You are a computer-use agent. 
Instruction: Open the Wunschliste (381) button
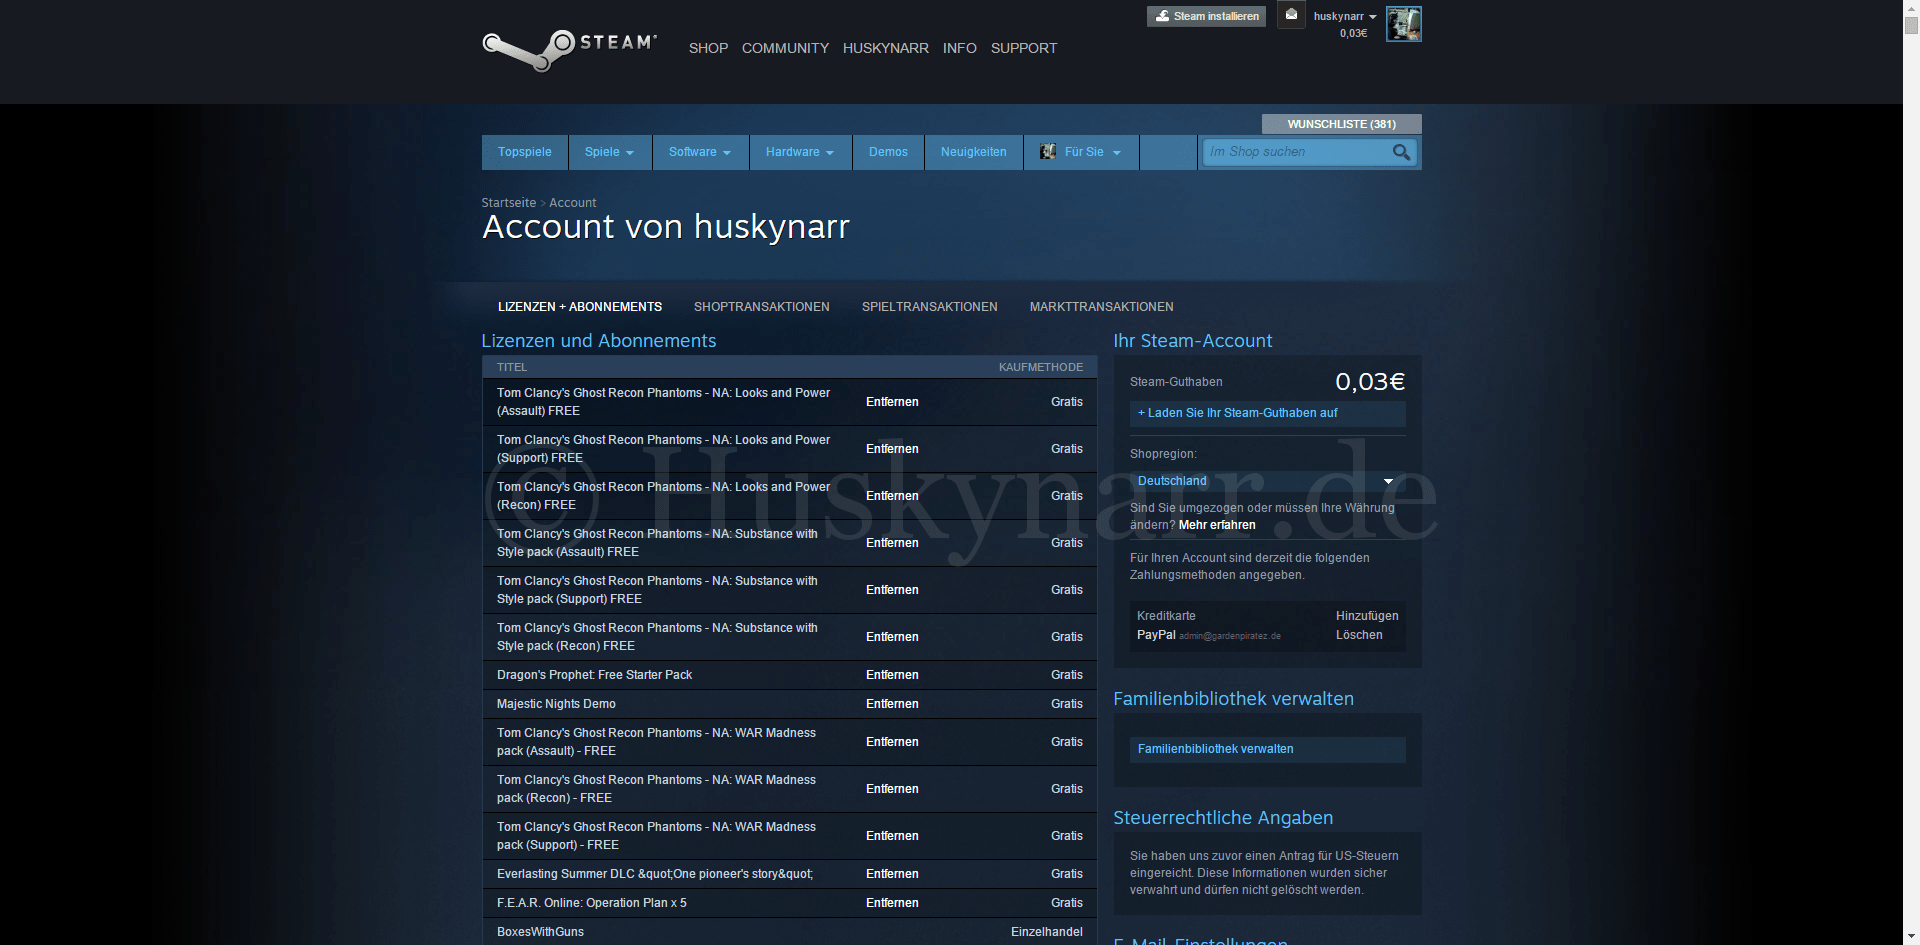pos(1341,124)
